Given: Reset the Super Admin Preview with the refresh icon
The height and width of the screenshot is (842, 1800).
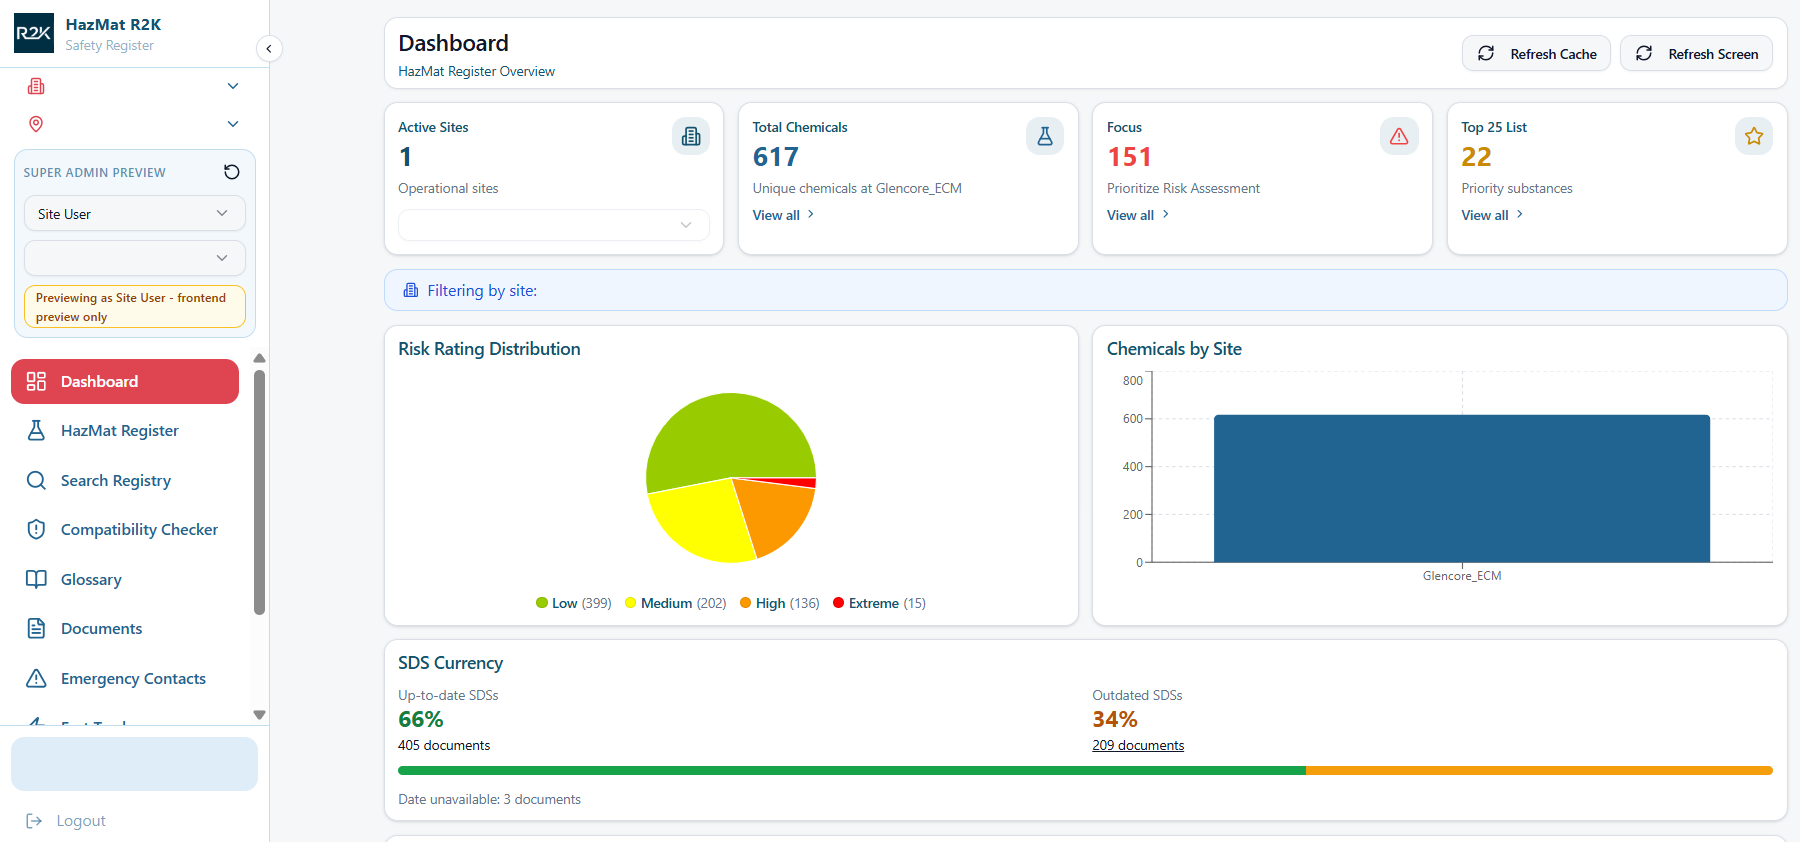Looking at the screenshot, I should pos(232,172).
